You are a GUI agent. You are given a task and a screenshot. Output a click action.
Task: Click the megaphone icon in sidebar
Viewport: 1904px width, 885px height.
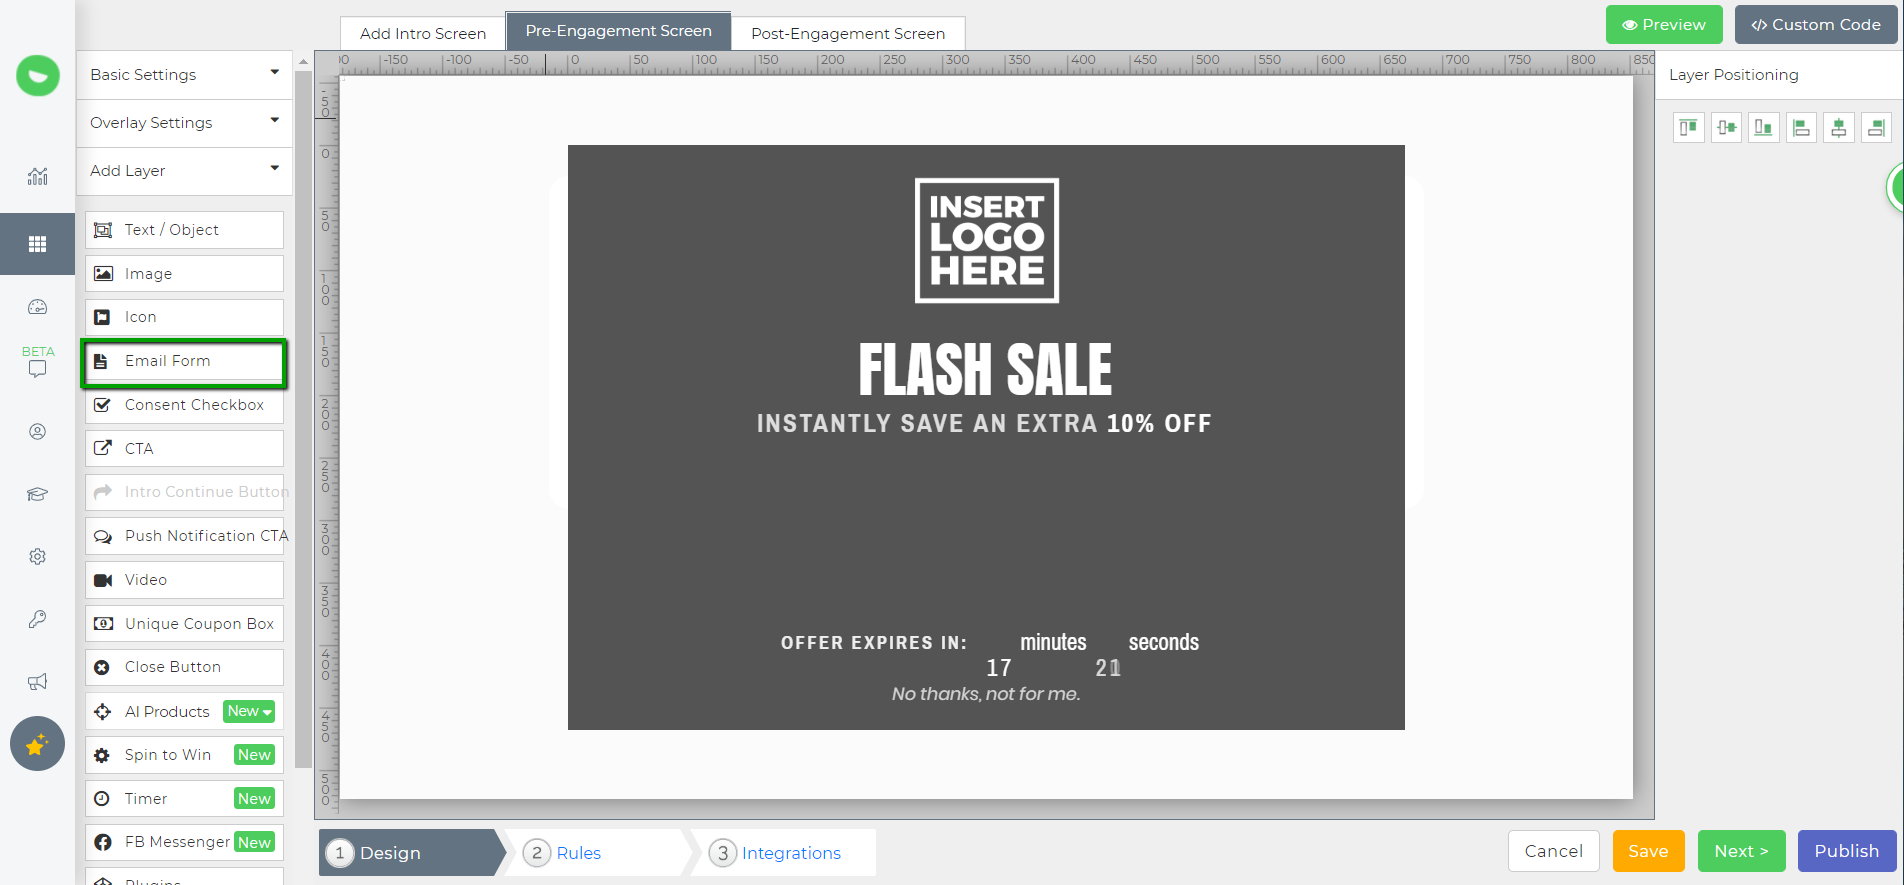(x=37, y=682)
